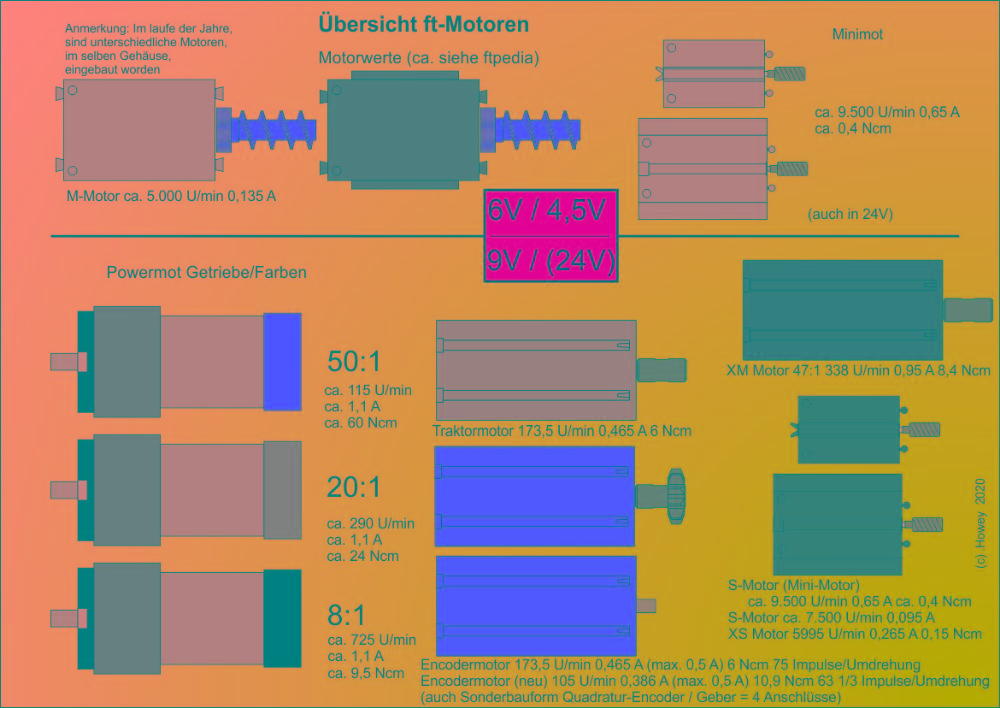
Task: Click the magenta voltage box 6V / 4,5V
Action: pyautogui.click(x=551, y=212)
